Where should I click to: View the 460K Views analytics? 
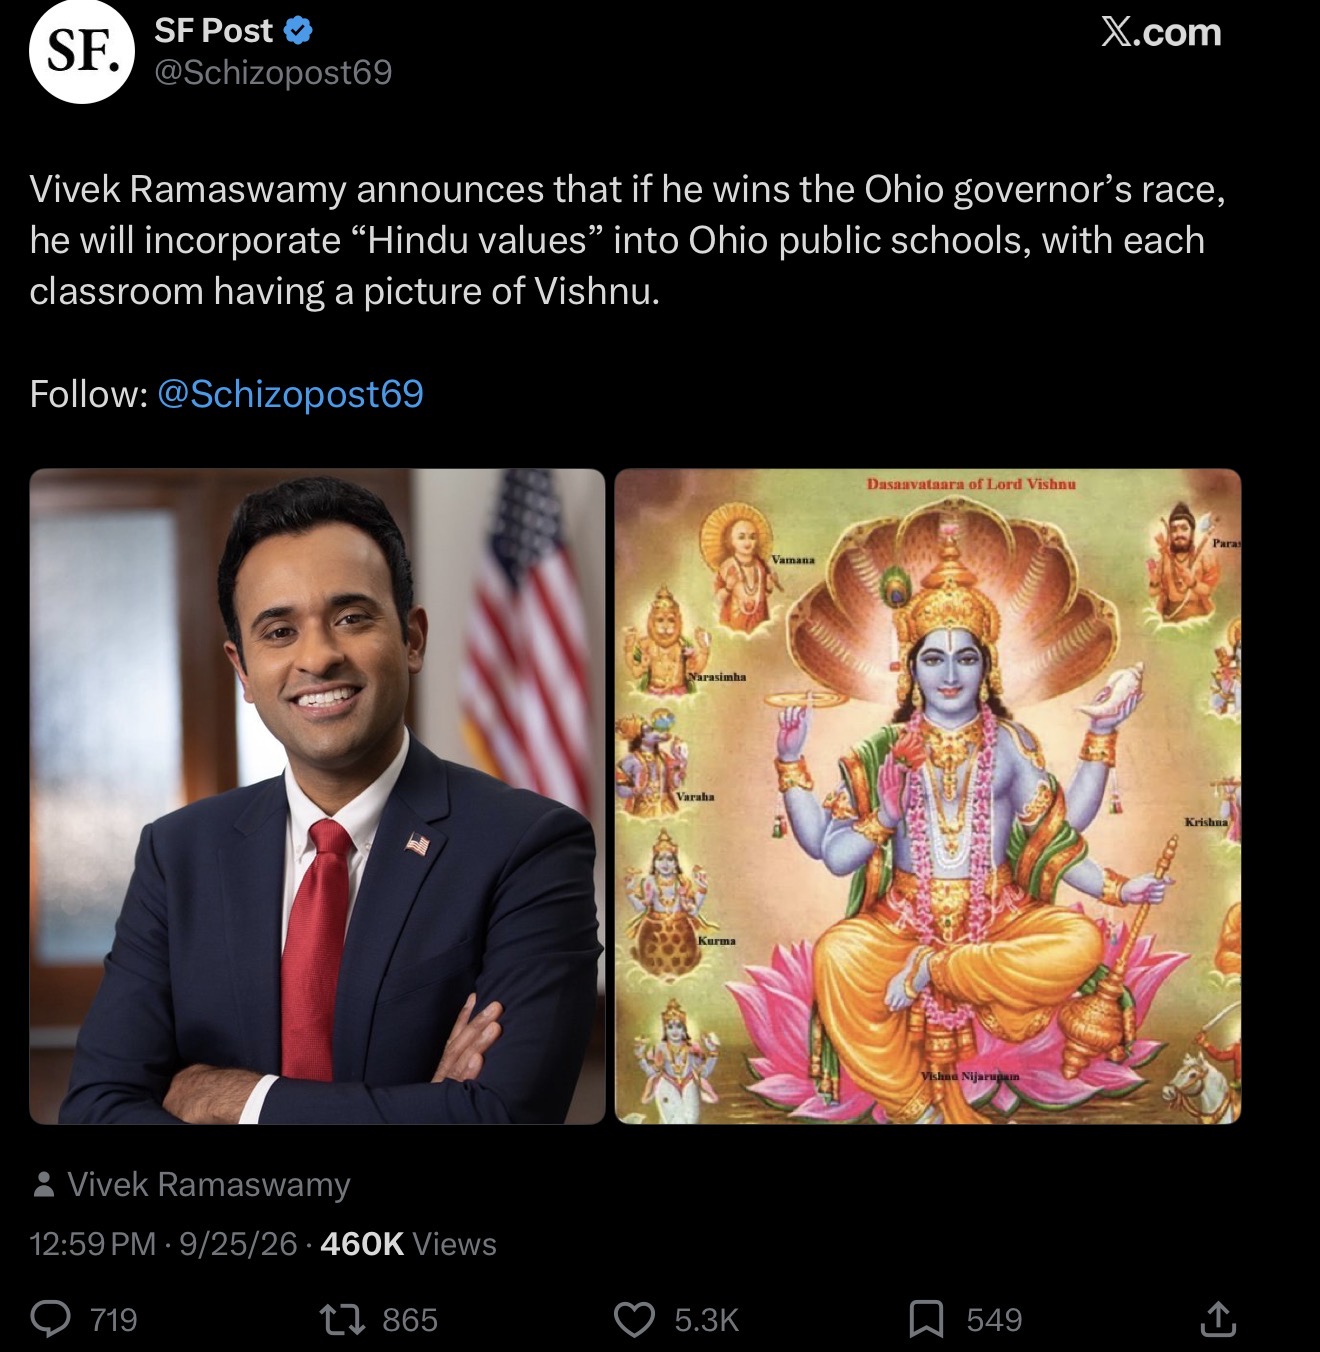408,1244
